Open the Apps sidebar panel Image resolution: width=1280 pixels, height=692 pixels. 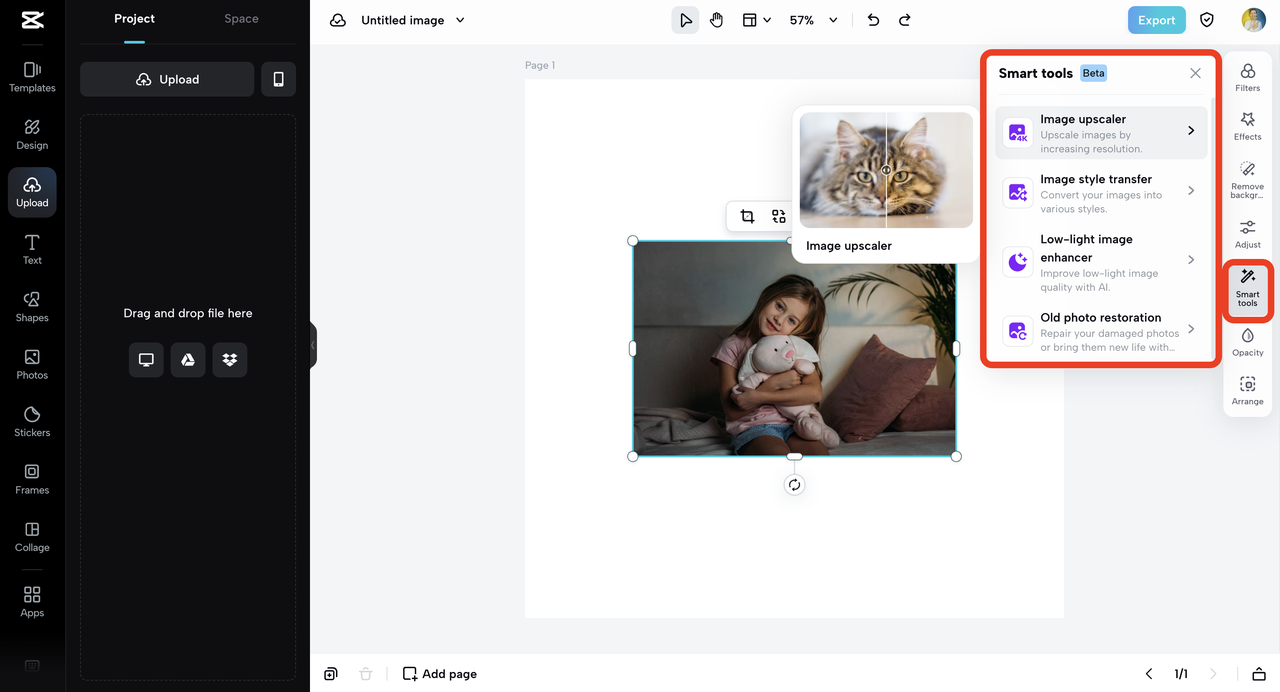32,602
